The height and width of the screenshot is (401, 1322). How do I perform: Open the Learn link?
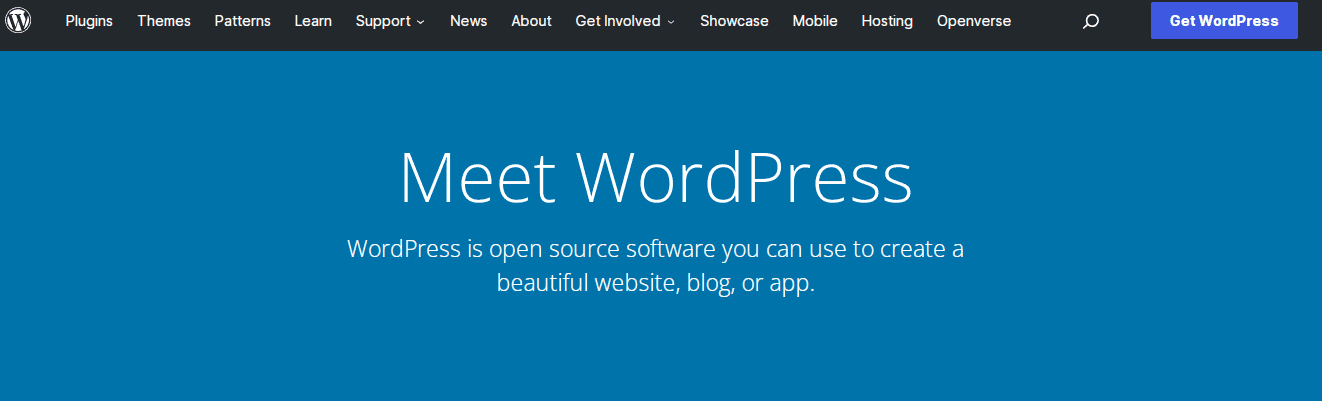313,21
